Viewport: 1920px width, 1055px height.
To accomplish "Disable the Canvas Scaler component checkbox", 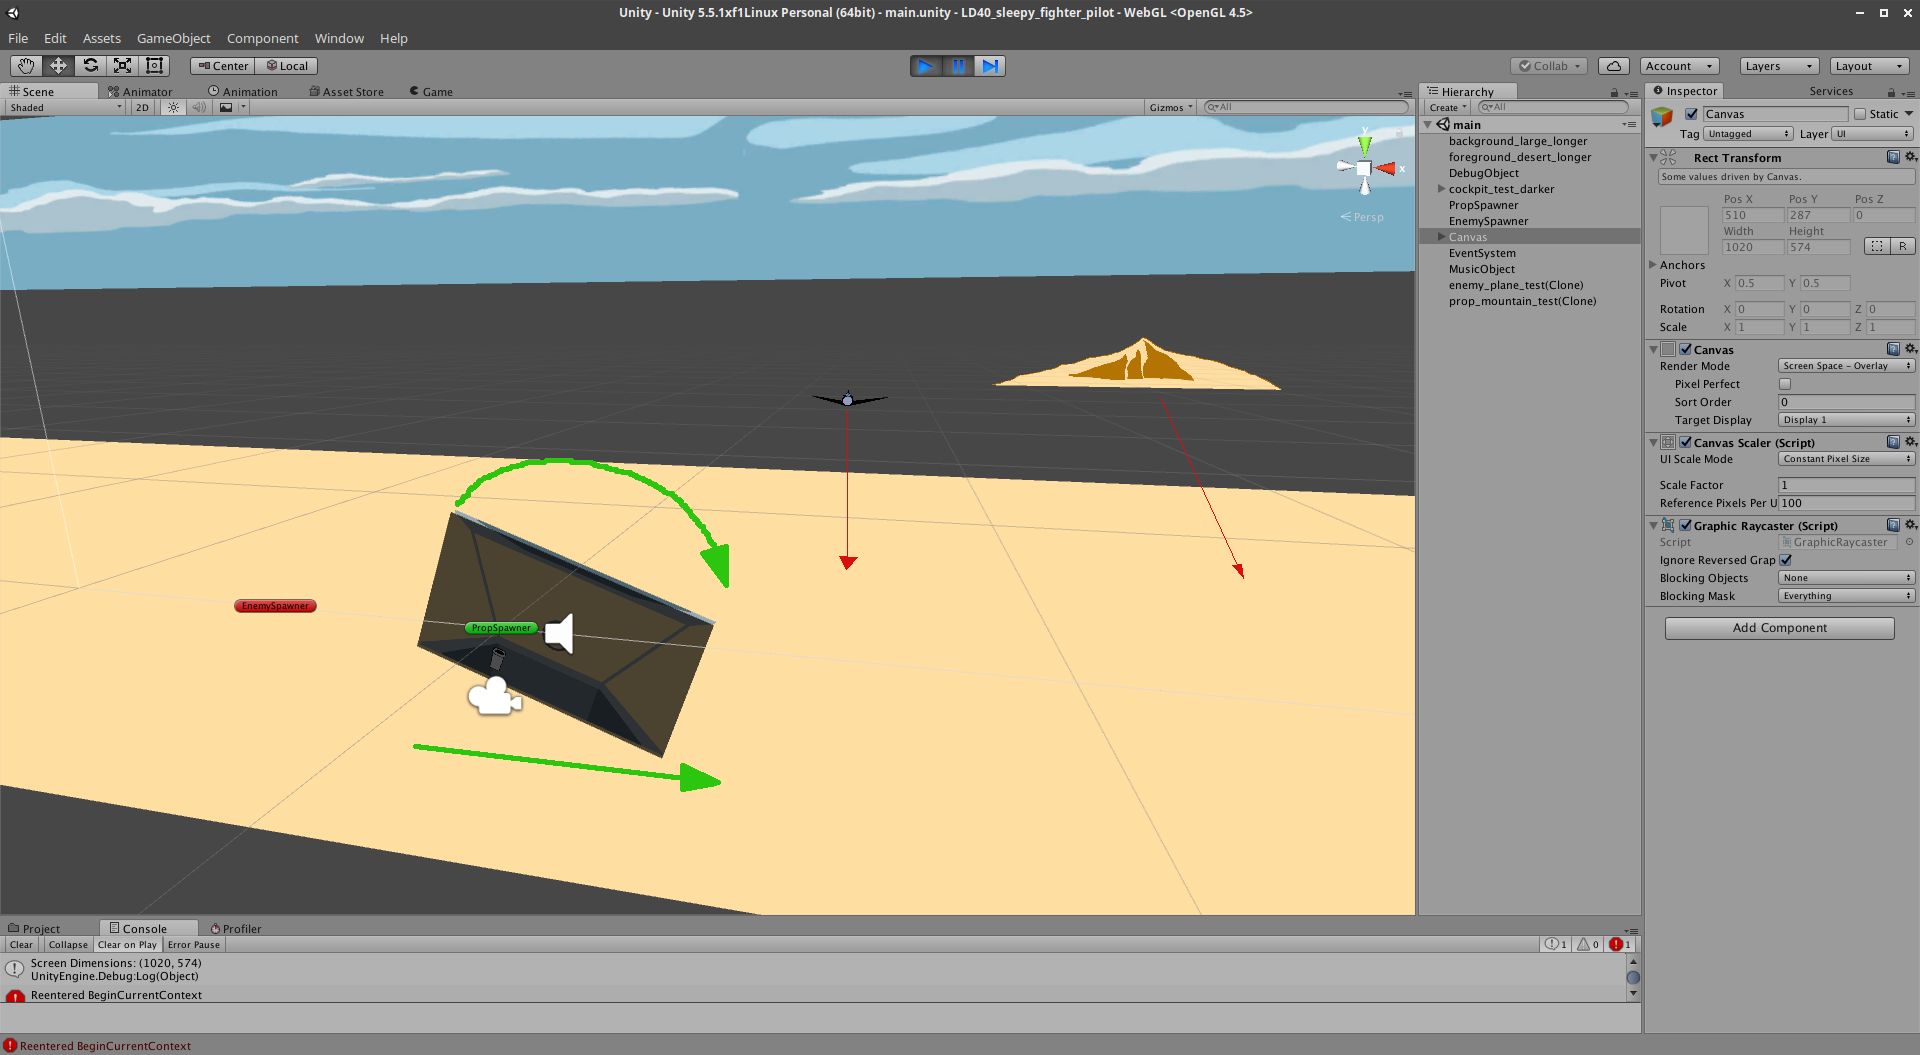I will tap(1686, 442).
